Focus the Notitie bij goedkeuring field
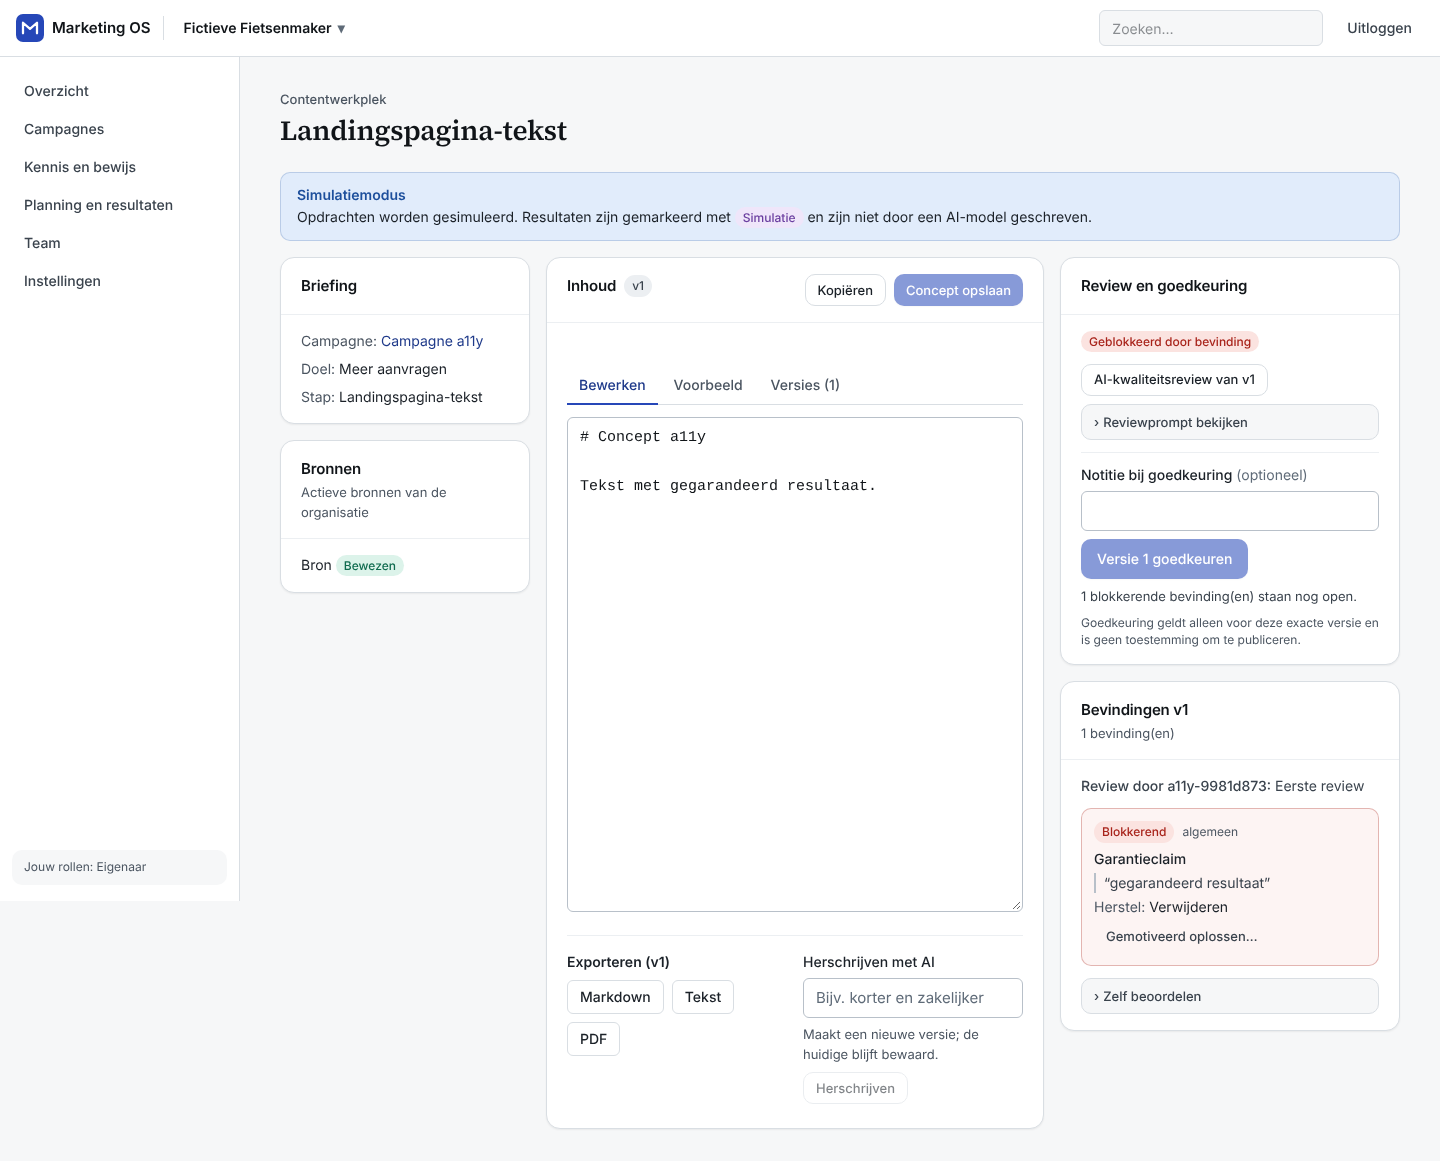This screenshot has width=1440, height=1161. coord(1230,511)
